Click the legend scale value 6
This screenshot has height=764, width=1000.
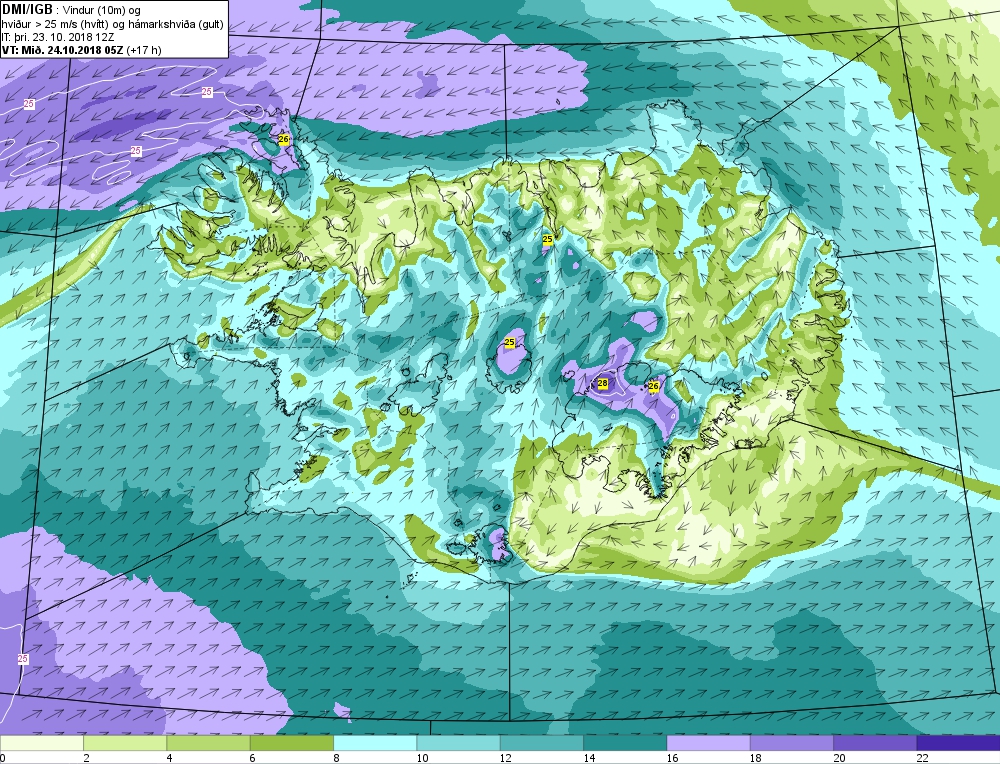click(x=253, y=758)
